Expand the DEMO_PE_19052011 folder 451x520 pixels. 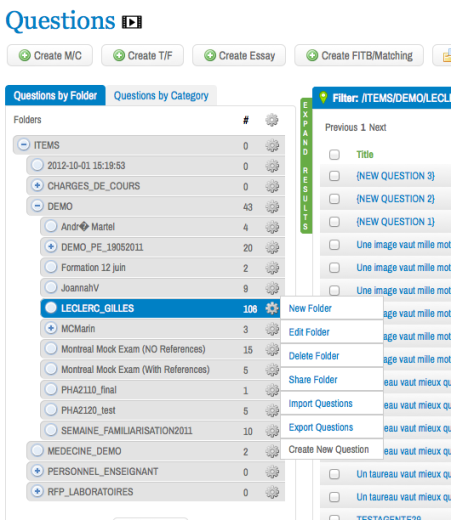[51, 247]
